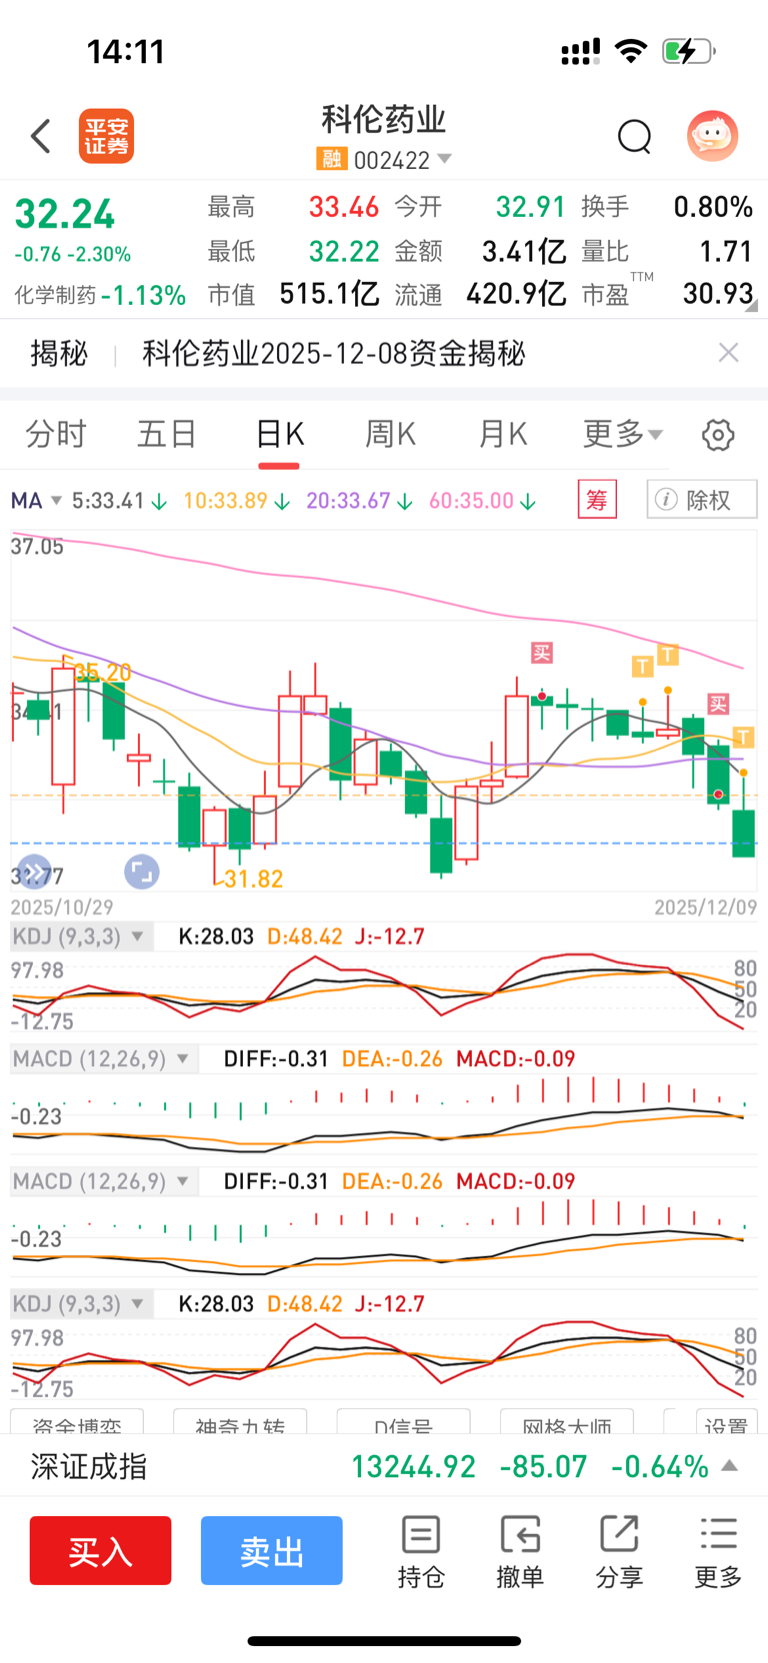Screen dimensions: 768x1663
Task: Tap the 筹 chip distribution icon
Action: point(597,499)
